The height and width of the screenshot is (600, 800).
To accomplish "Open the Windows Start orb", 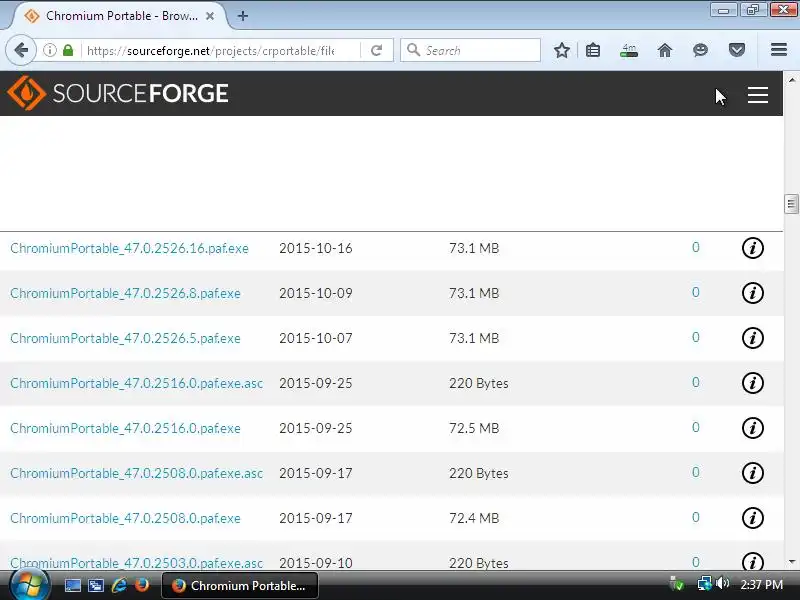I will click(x=29, y=585).
